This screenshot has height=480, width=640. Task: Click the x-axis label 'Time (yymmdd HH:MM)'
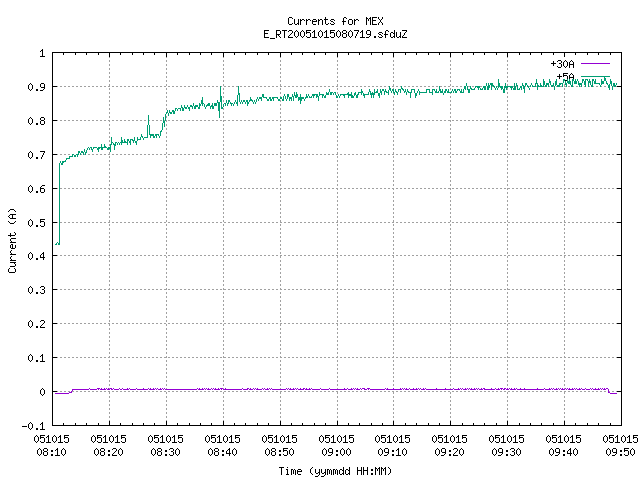coord(335,471)
